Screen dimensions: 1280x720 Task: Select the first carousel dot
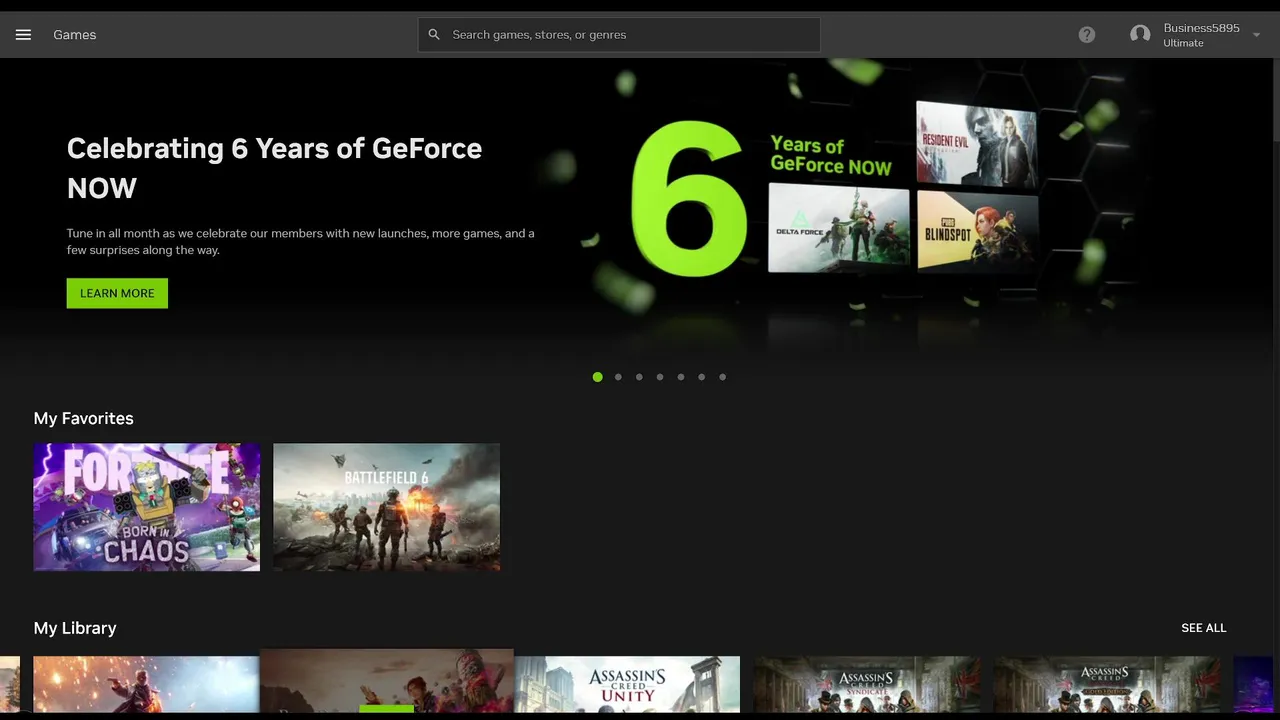pyautogui.click(x=598, y=377)
